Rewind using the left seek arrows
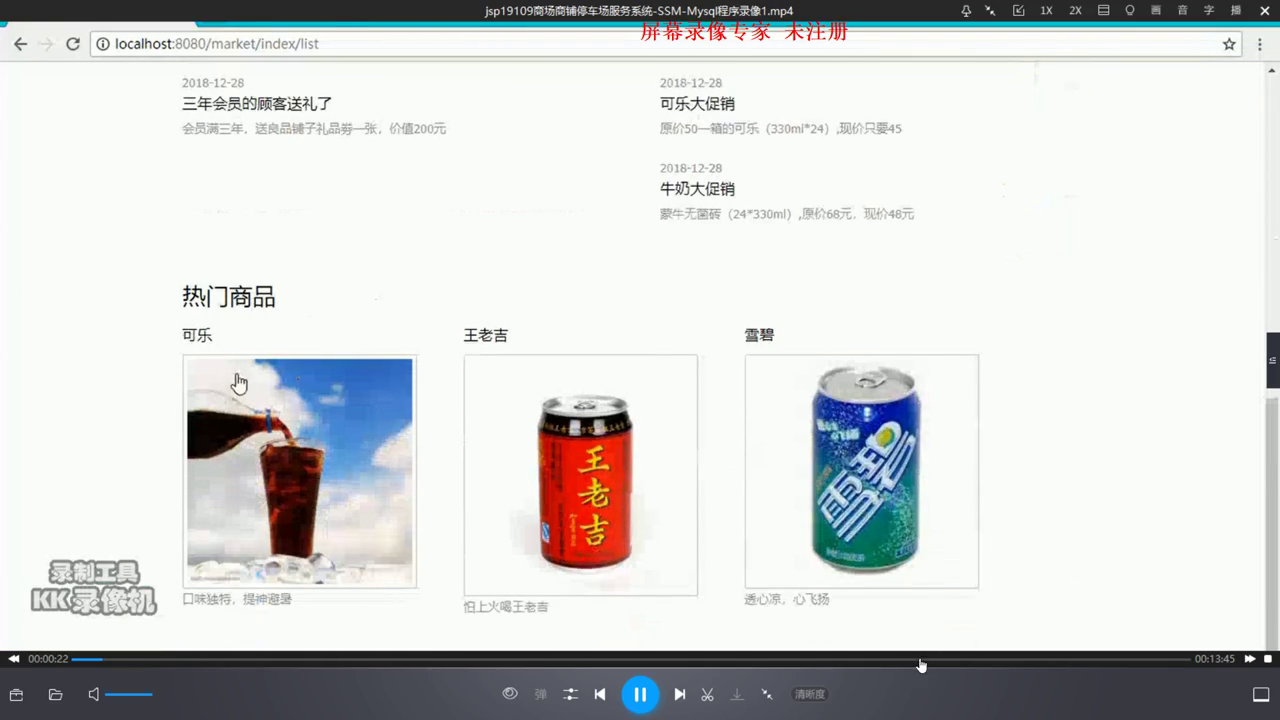Screen dimensions: 1280x720 click(14, 659)
